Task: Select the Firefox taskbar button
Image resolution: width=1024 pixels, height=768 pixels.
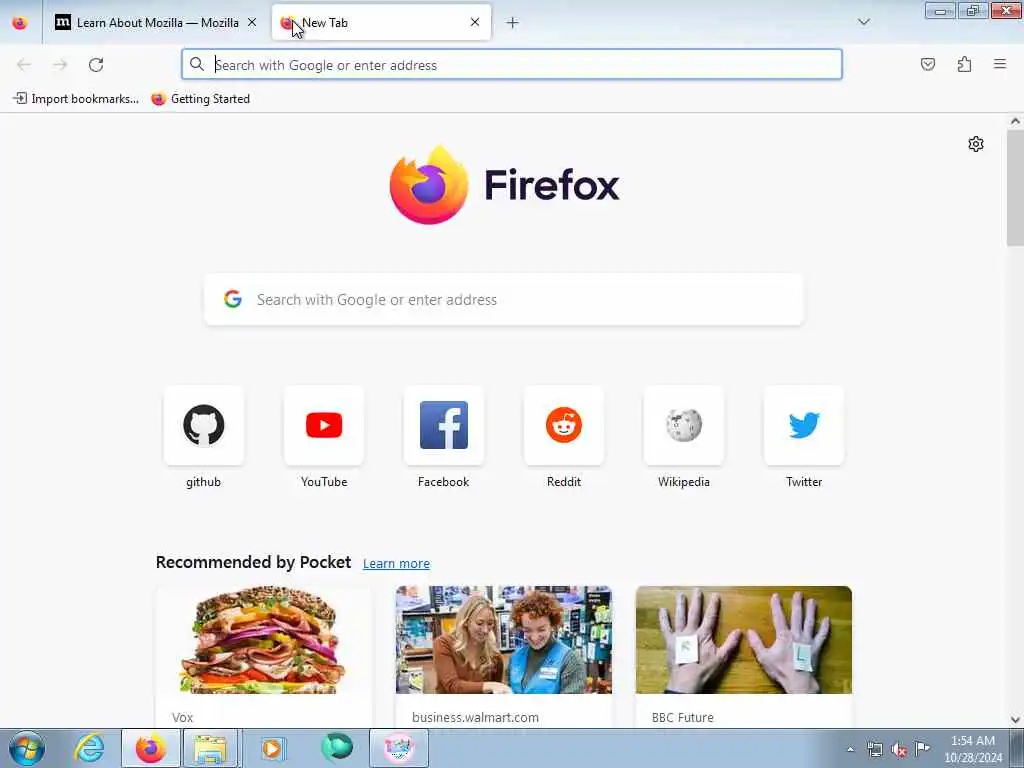Action: point(151,748)
